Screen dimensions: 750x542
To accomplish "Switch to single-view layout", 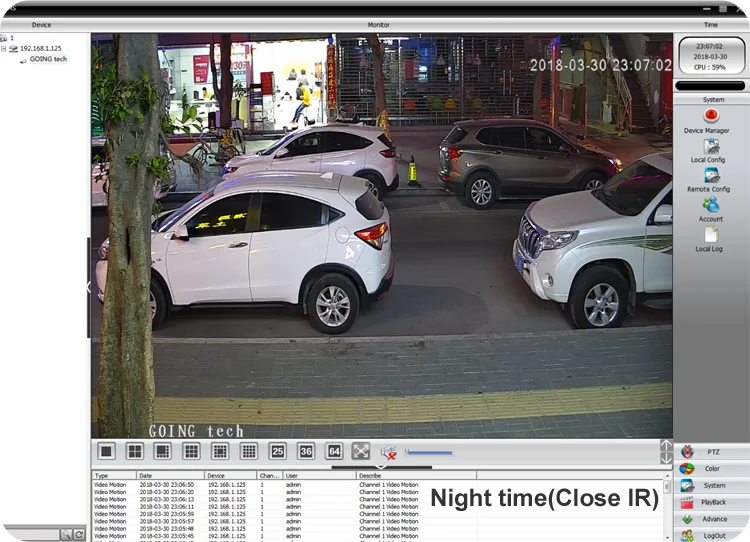I will point(107,451).
